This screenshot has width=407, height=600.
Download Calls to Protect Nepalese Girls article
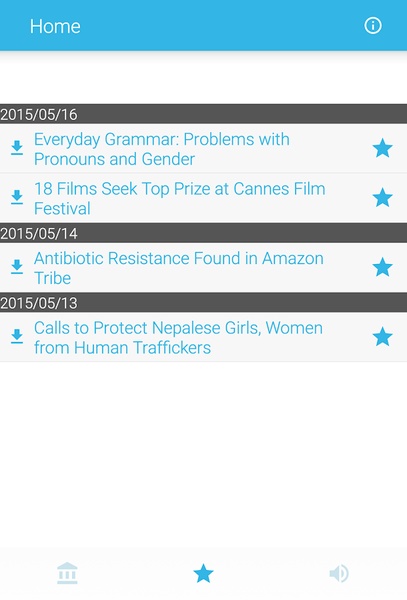pyautogui.click(x=17, y=336)
